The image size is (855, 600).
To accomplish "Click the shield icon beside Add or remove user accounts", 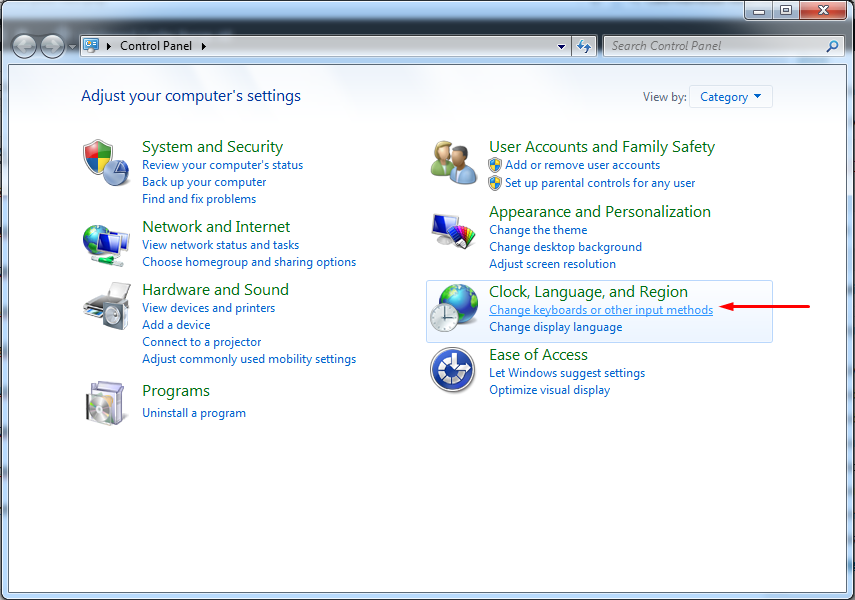I will (495, 165).
